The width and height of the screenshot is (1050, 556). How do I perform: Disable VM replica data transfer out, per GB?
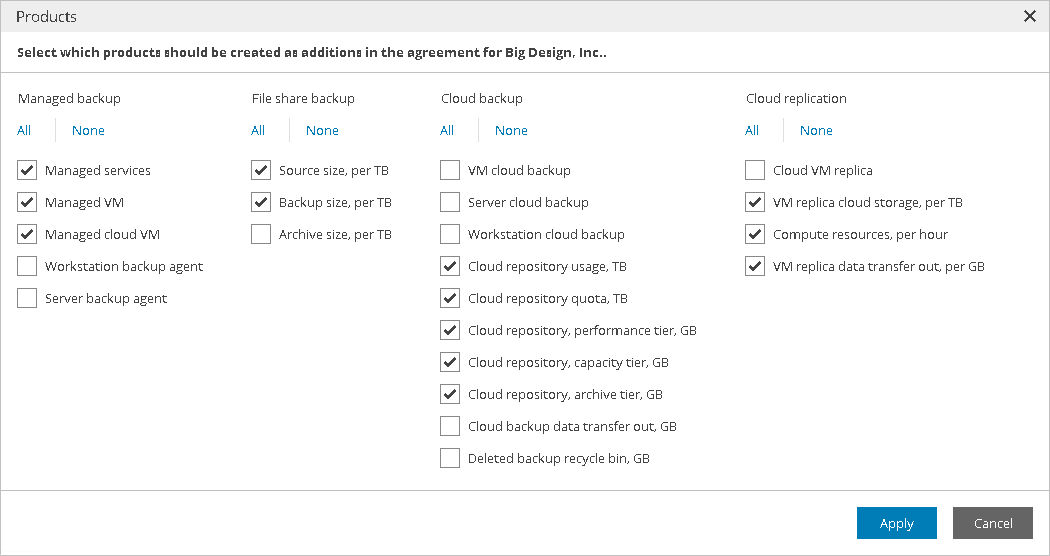755,266
